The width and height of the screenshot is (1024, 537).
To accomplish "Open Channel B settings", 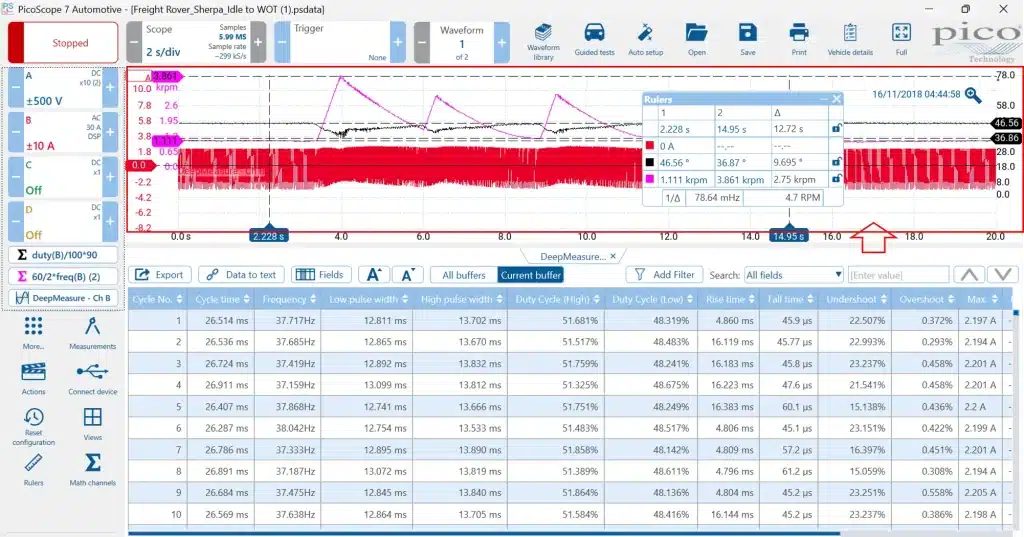I will click(63, 133).
